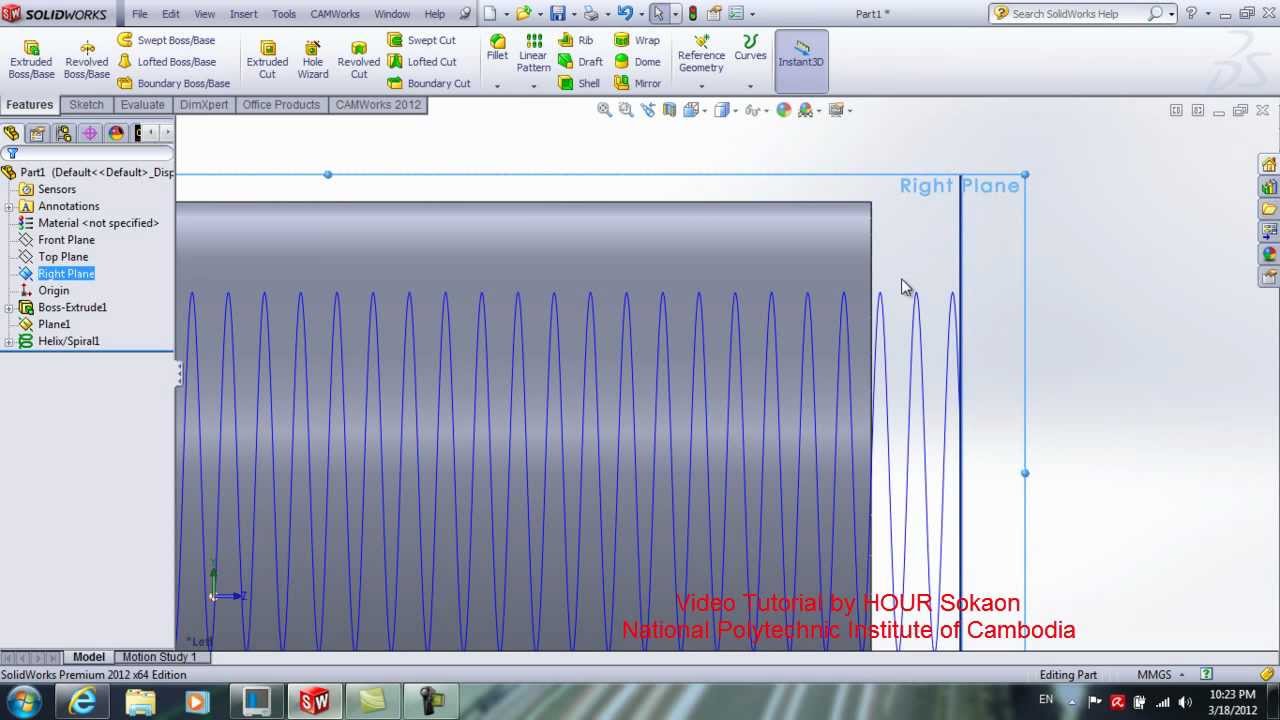Choose the Wrap feature
Screen dimensions: 1280x720
(x=637, y=40)
